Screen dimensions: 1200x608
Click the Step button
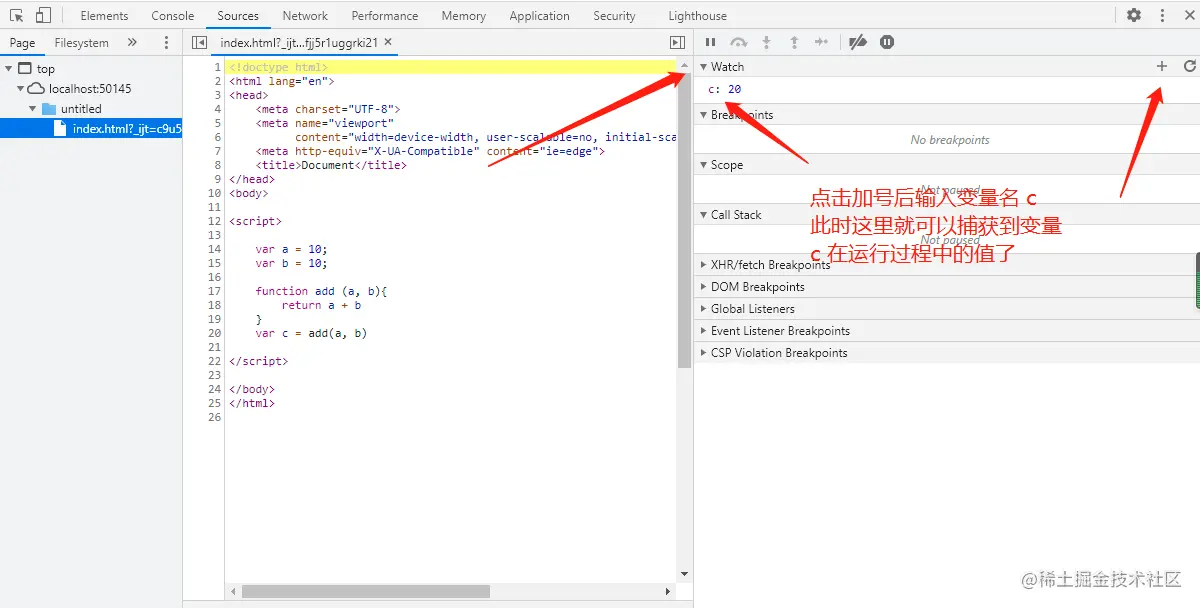click(x=822, y=42)
